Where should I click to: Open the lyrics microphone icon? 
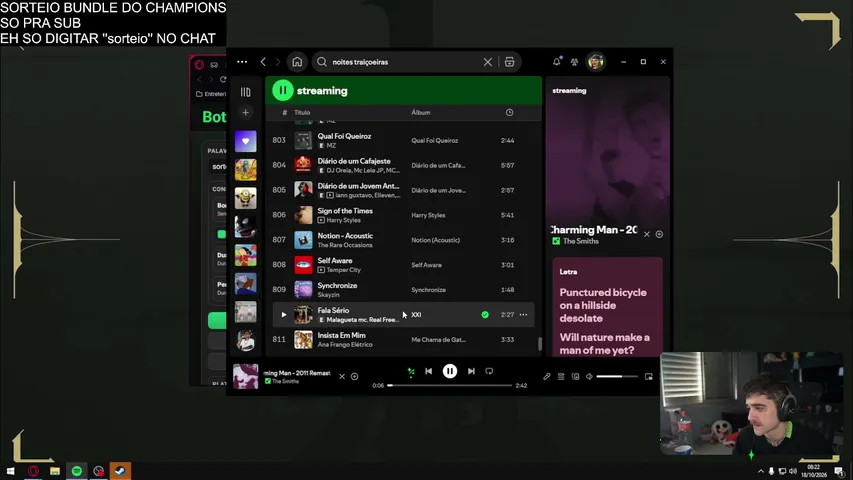tap(547, 376)
